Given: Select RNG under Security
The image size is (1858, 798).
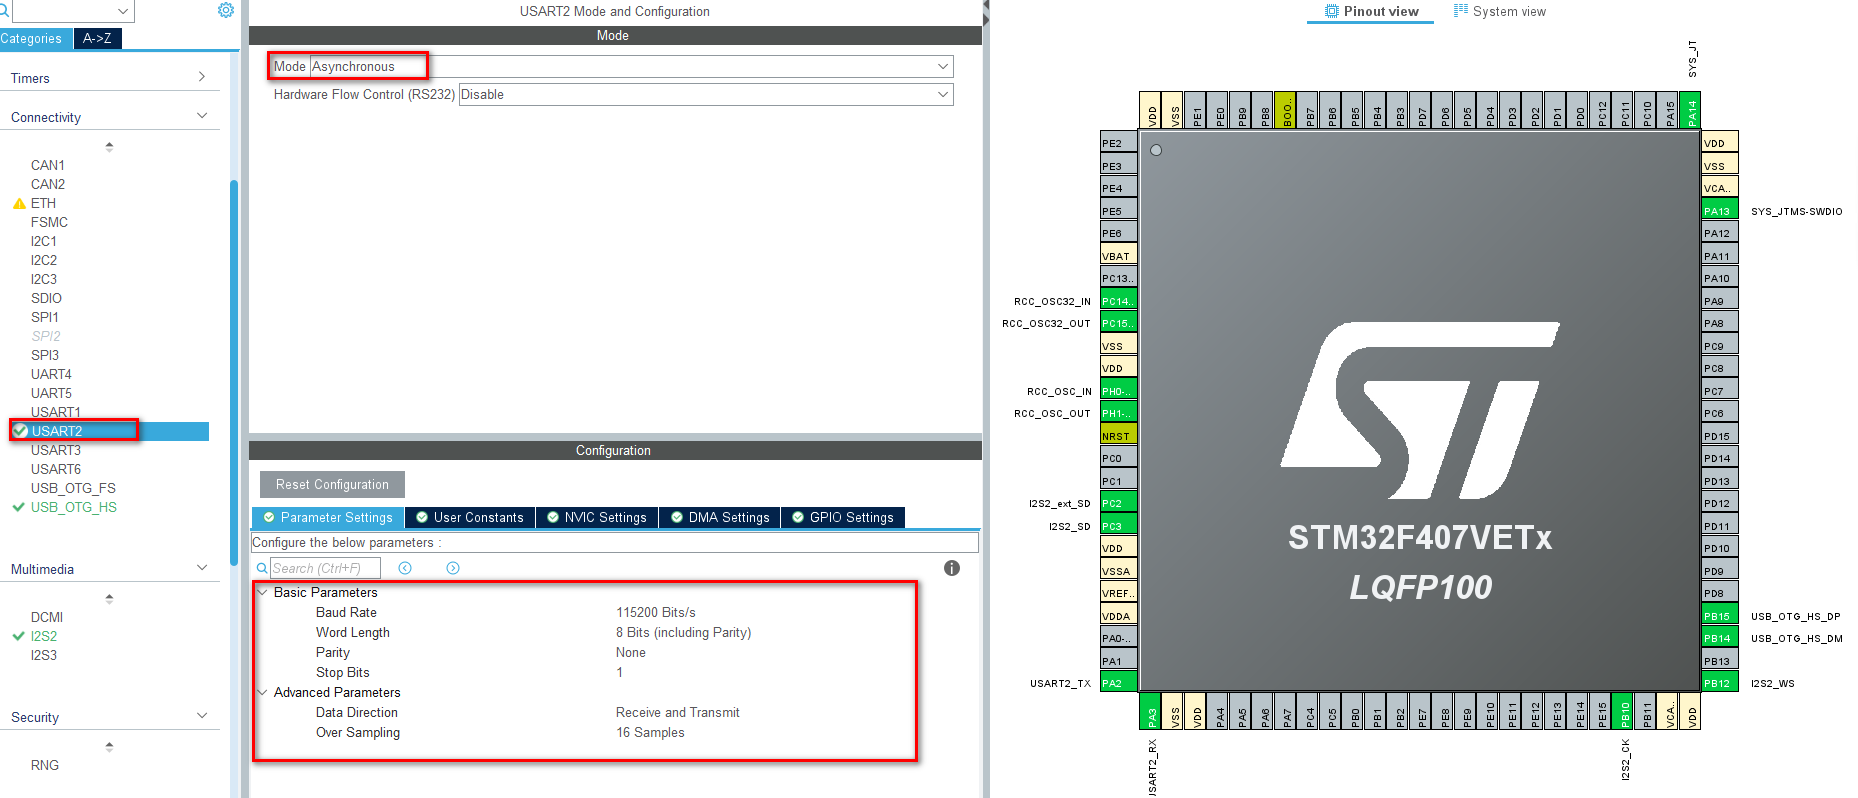Looking at the screenshot, I should click(45, 765).
